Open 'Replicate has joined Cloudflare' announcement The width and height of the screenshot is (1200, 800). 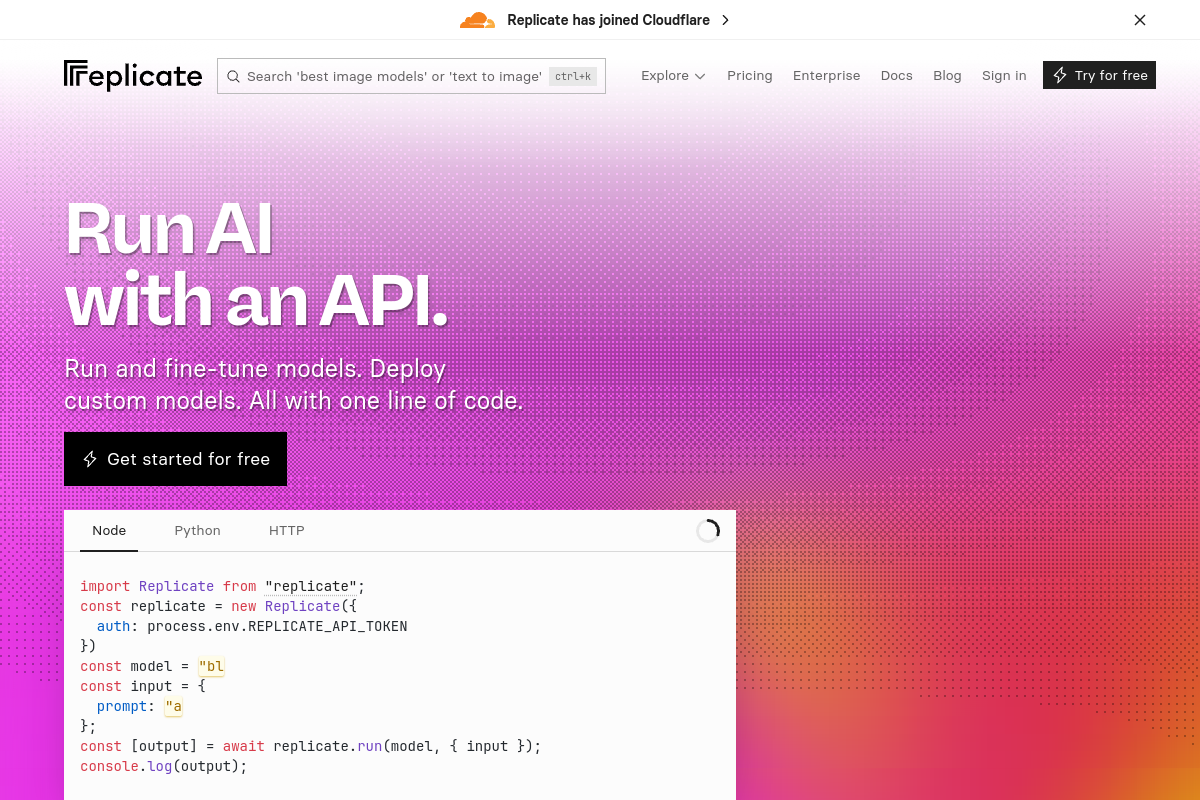click(x=609, y=19)
